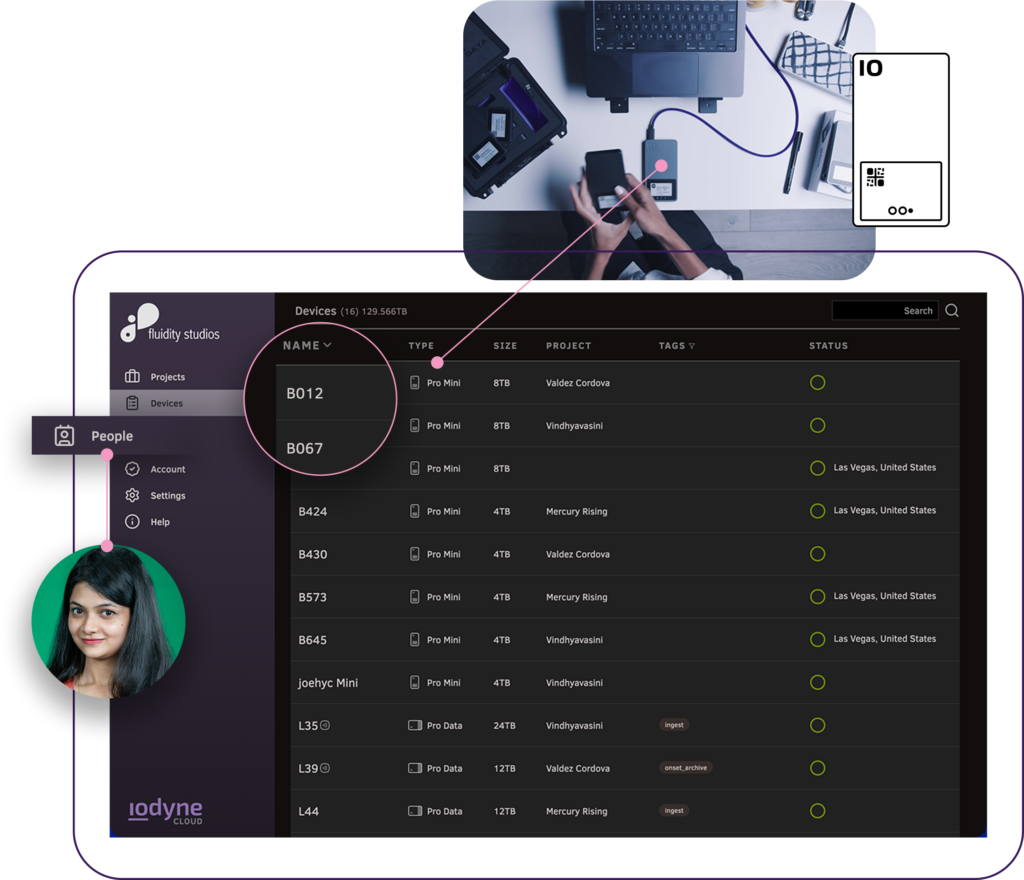
Task: Open the B573 device row
Action: pyautogui.click(x=625, y=597)
